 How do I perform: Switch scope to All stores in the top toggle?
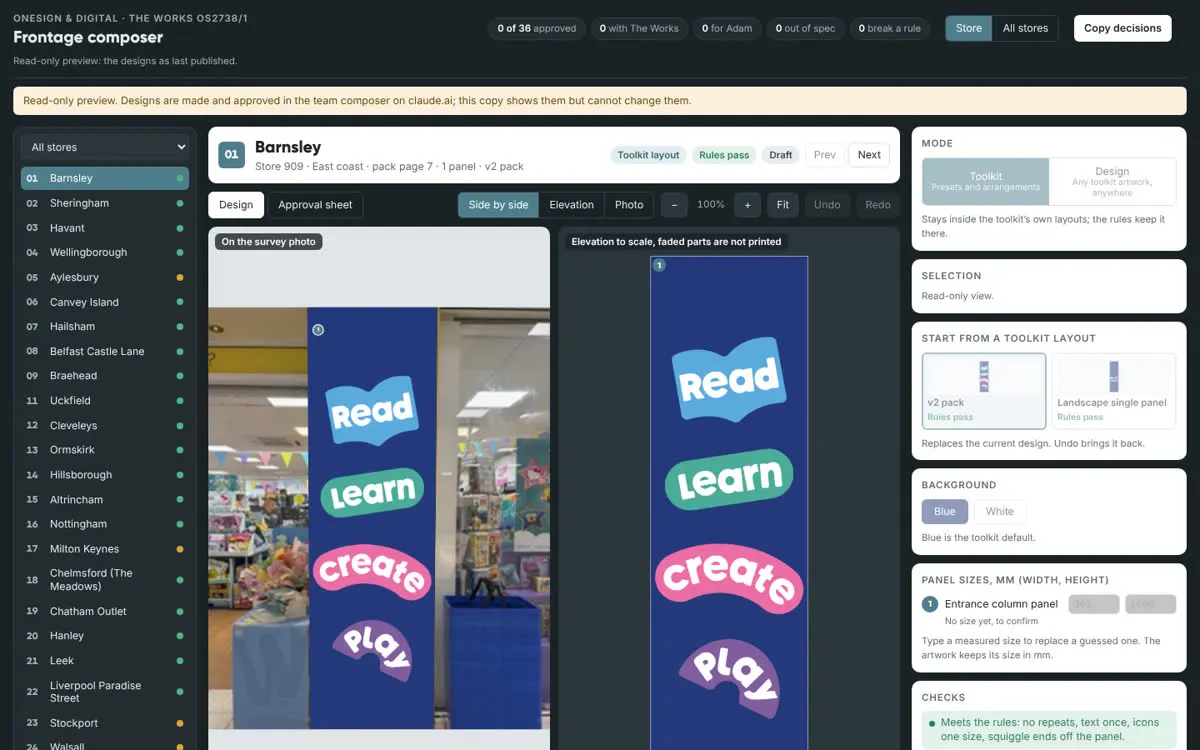tap(1026, 28)
